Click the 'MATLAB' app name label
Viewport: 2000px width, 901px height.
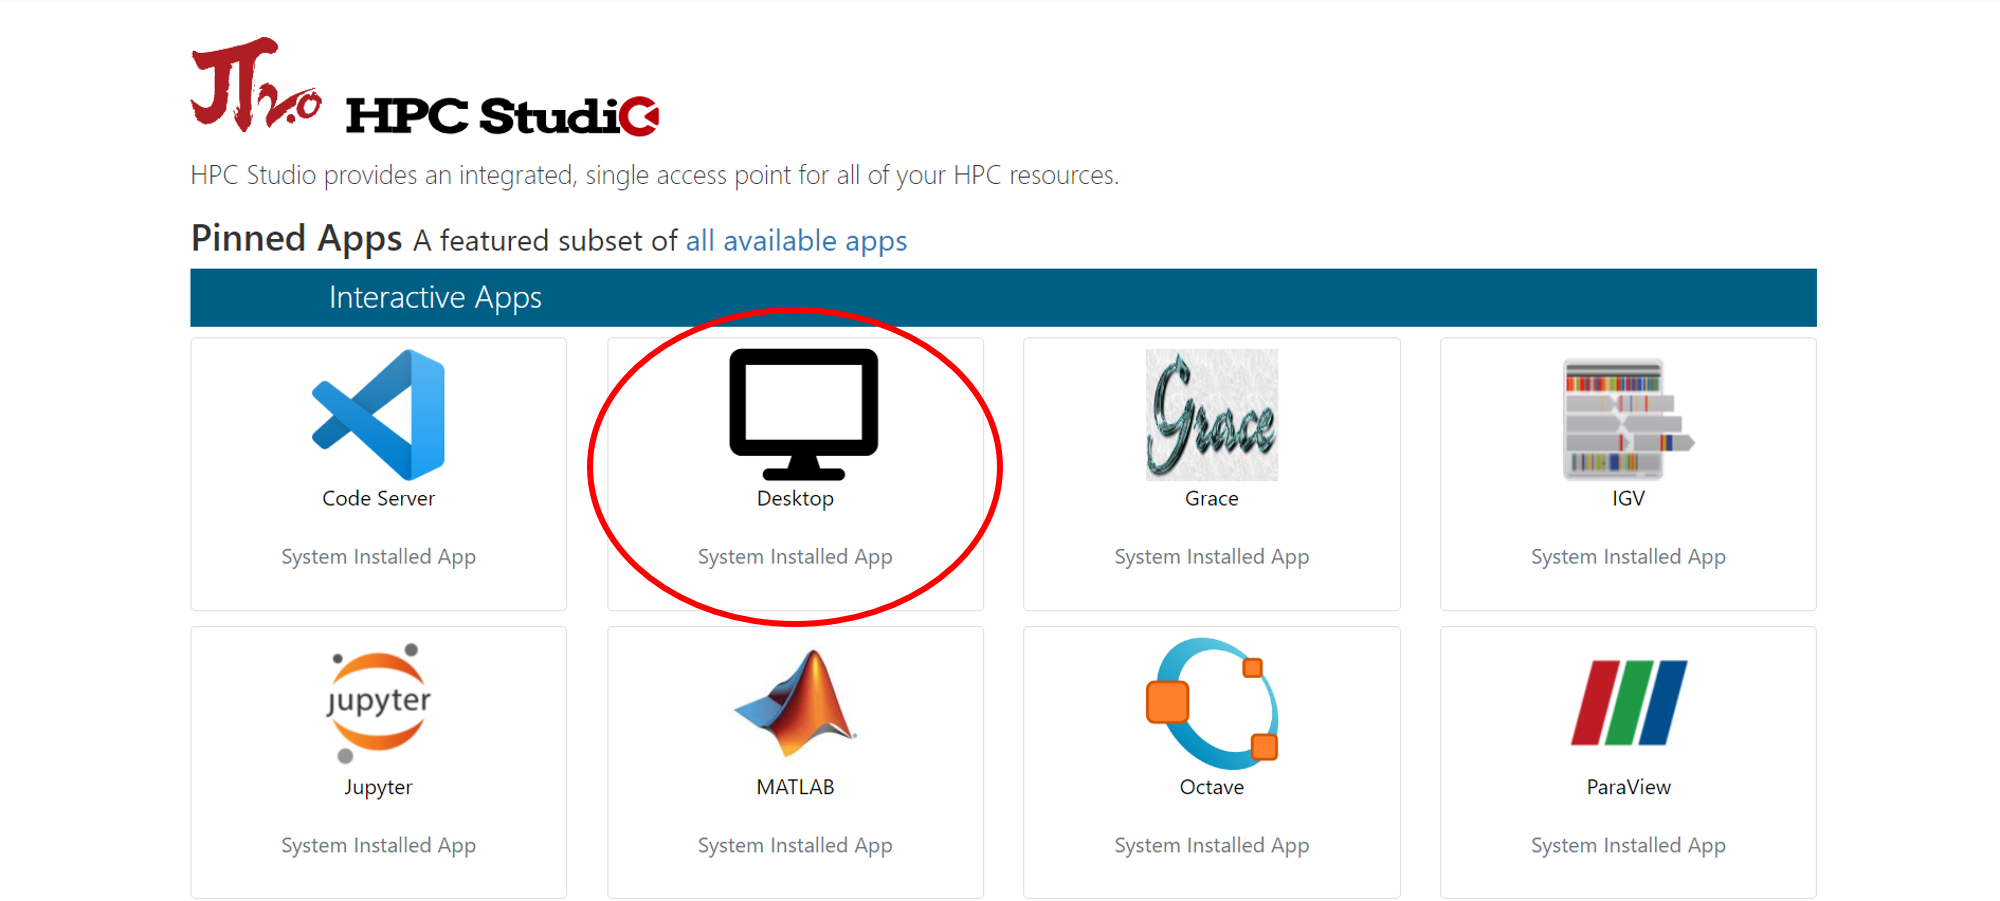pyautogui.click(x=795, y=787)
